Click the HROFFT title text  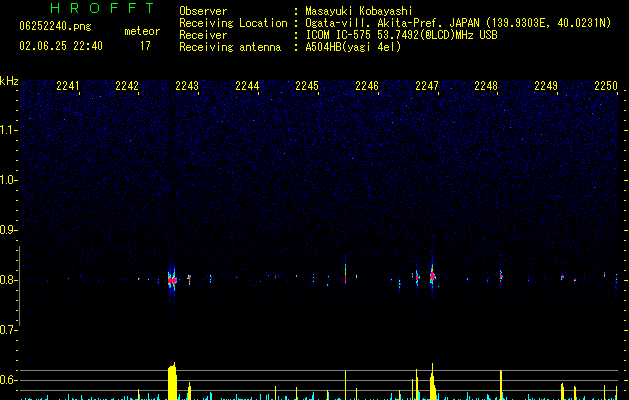tap(103, 8)
